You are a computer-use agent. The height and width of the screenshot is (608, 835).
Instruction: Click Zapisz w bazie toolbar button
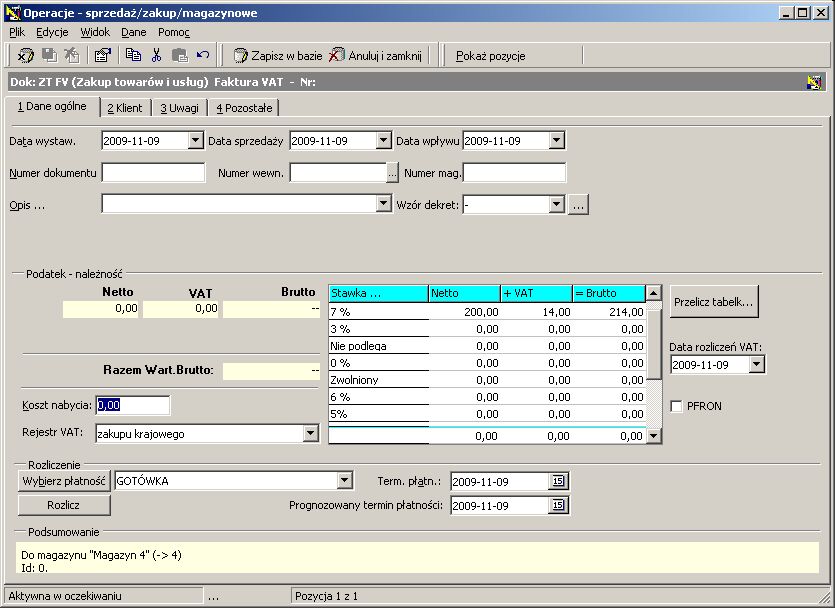(278, 55)
